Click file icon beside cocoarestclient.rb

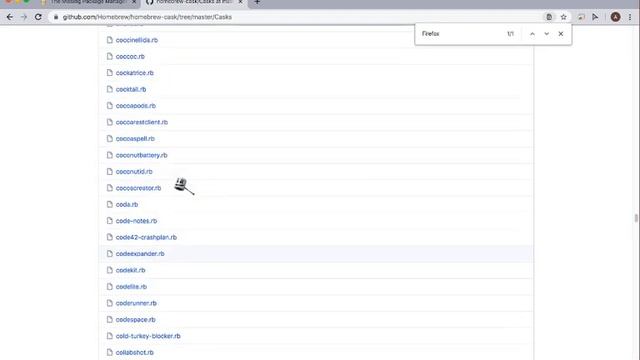109,122
